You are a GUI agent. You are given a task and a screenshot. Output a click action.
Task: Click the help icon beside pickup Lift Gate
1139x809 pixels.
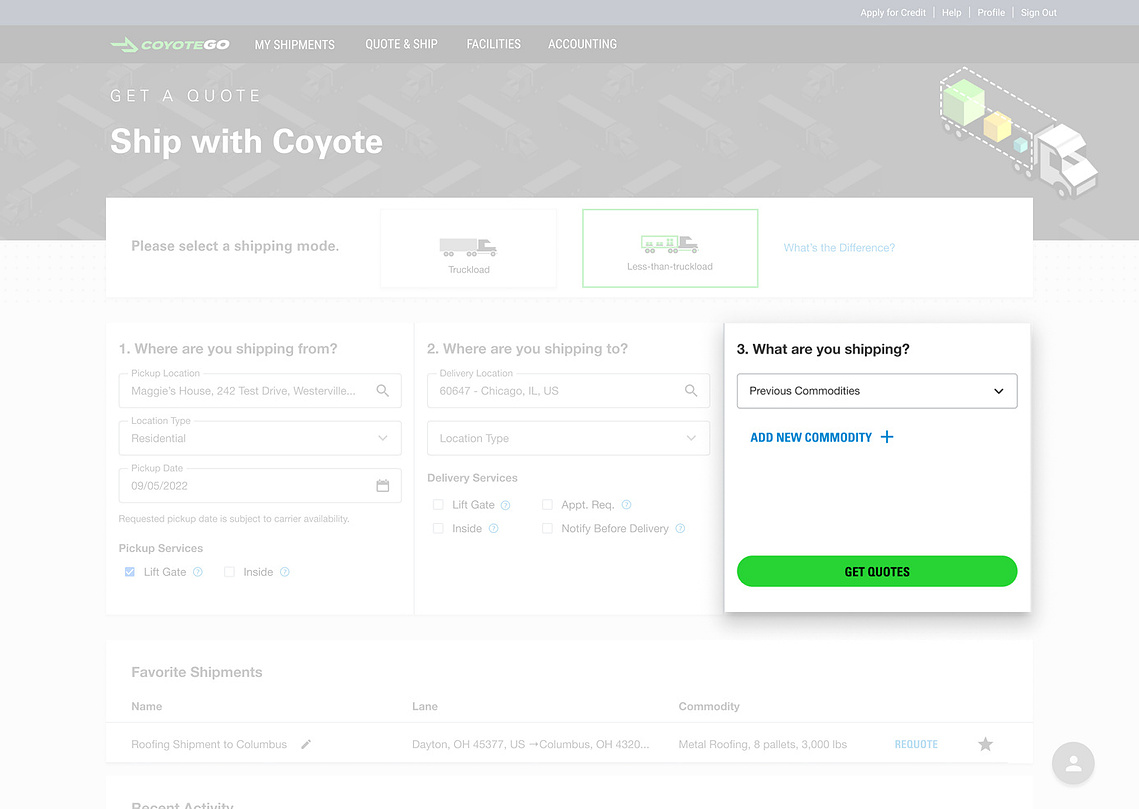click(198, 572)
